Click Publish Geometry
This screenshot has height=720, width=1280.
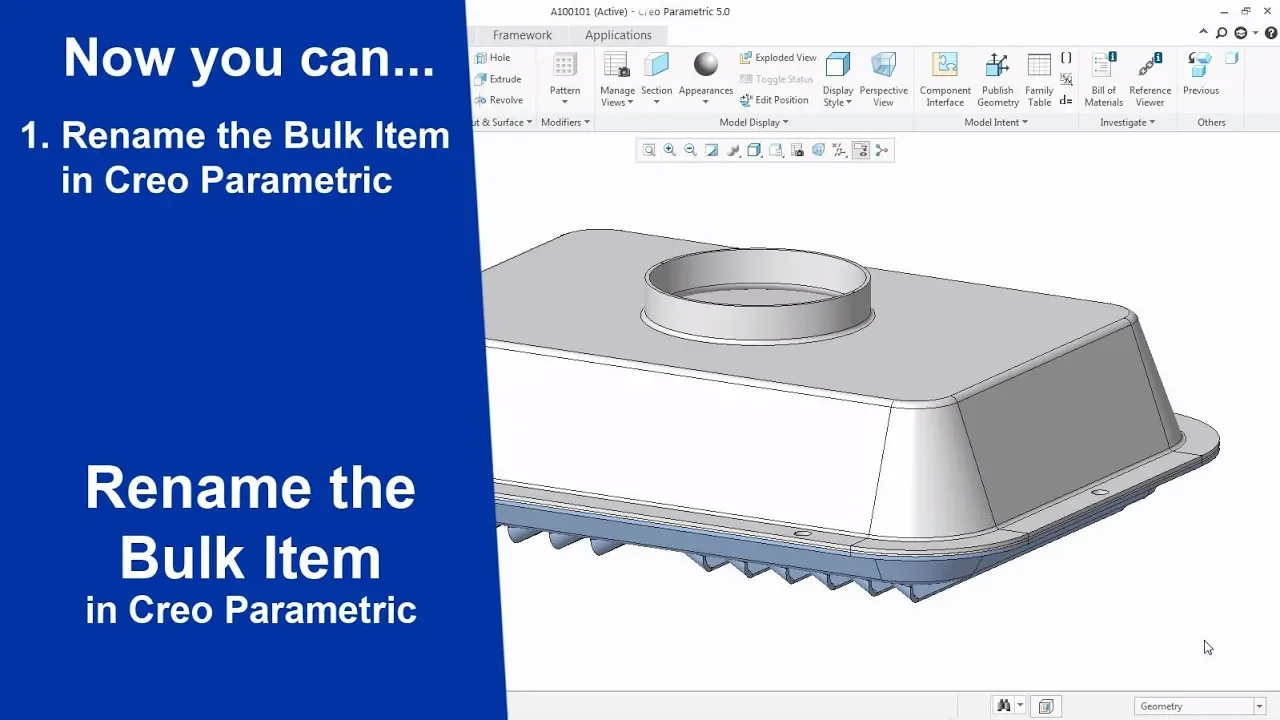pyautogui.click(x=998, y=78)
